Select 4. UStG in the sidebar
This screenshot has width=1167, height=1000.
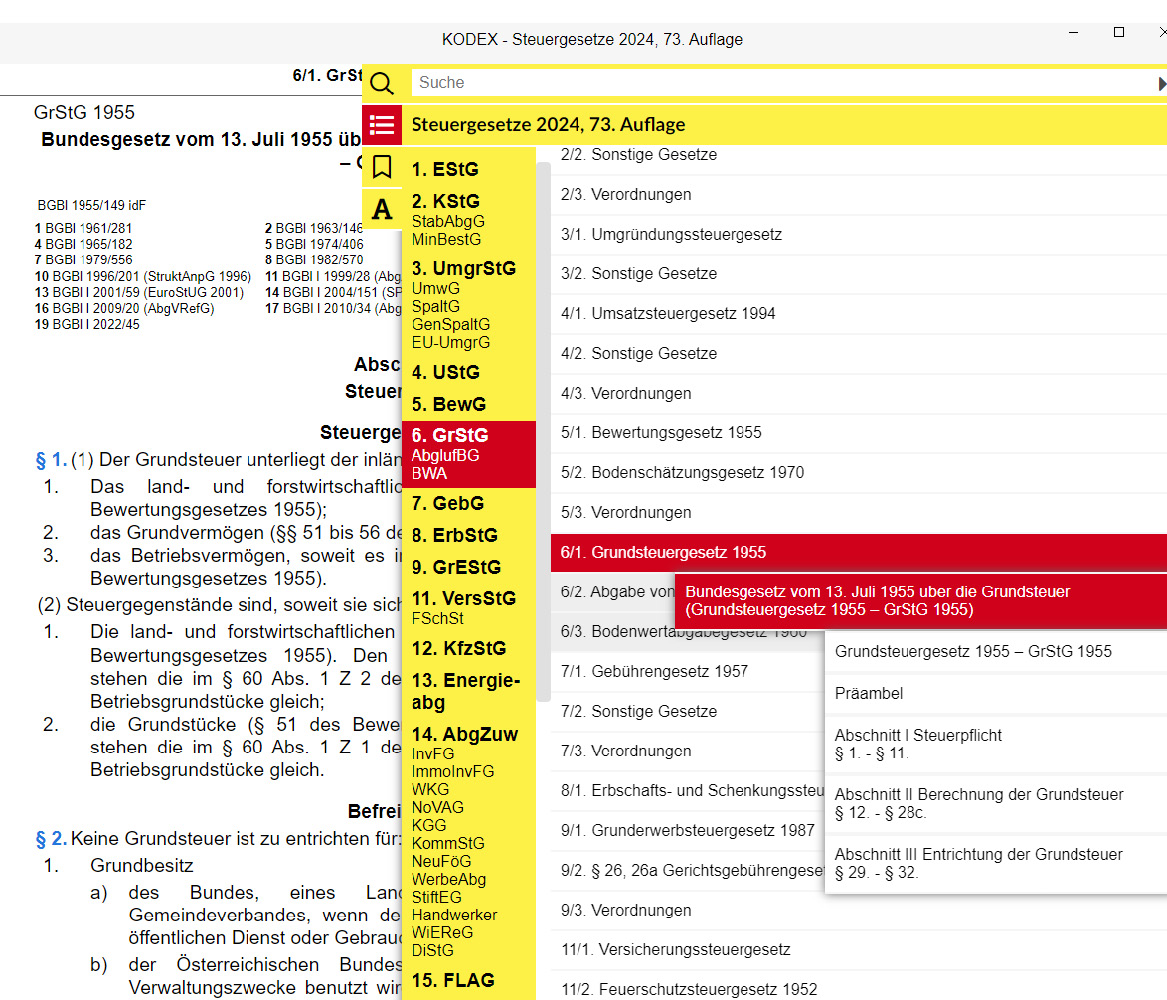pyautogui.click(x=446, y=372)
